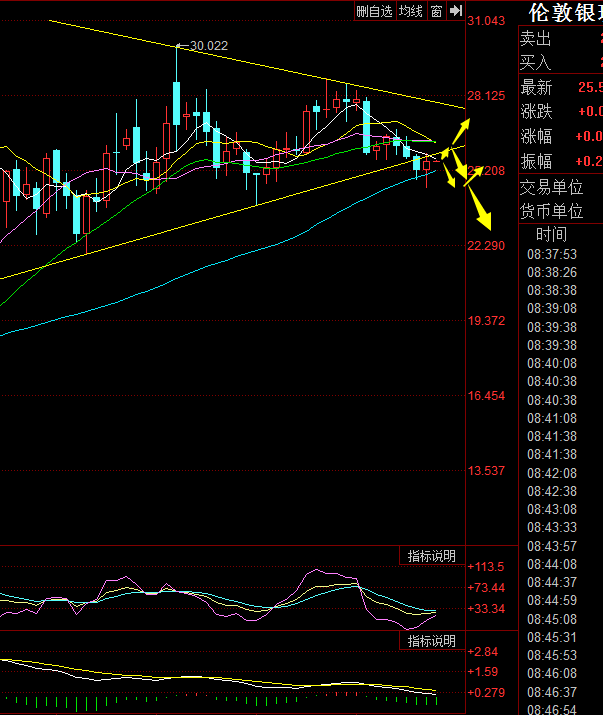Toggle the 均线 moving averages button

click(x=411, y=11)
